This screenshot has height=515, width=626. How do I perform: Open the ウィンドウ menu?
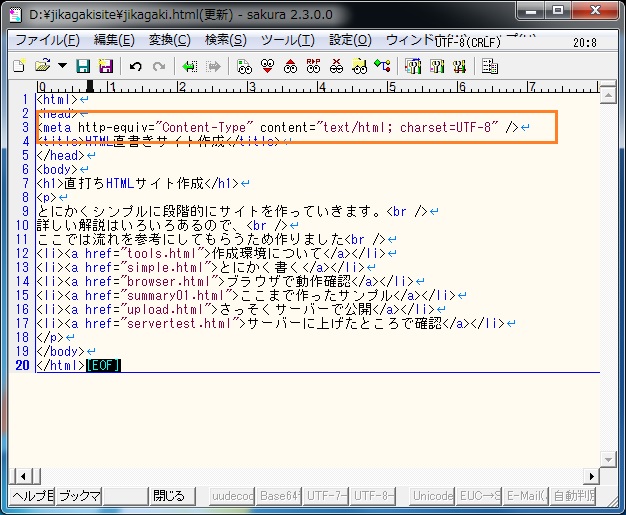click(x=410, y=40)
